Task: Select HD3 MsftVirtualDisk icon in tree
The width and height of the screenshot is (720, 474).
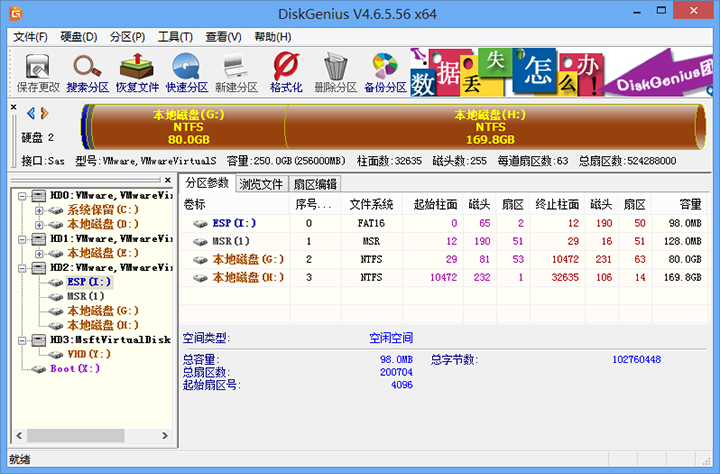Action: (39, 340)
